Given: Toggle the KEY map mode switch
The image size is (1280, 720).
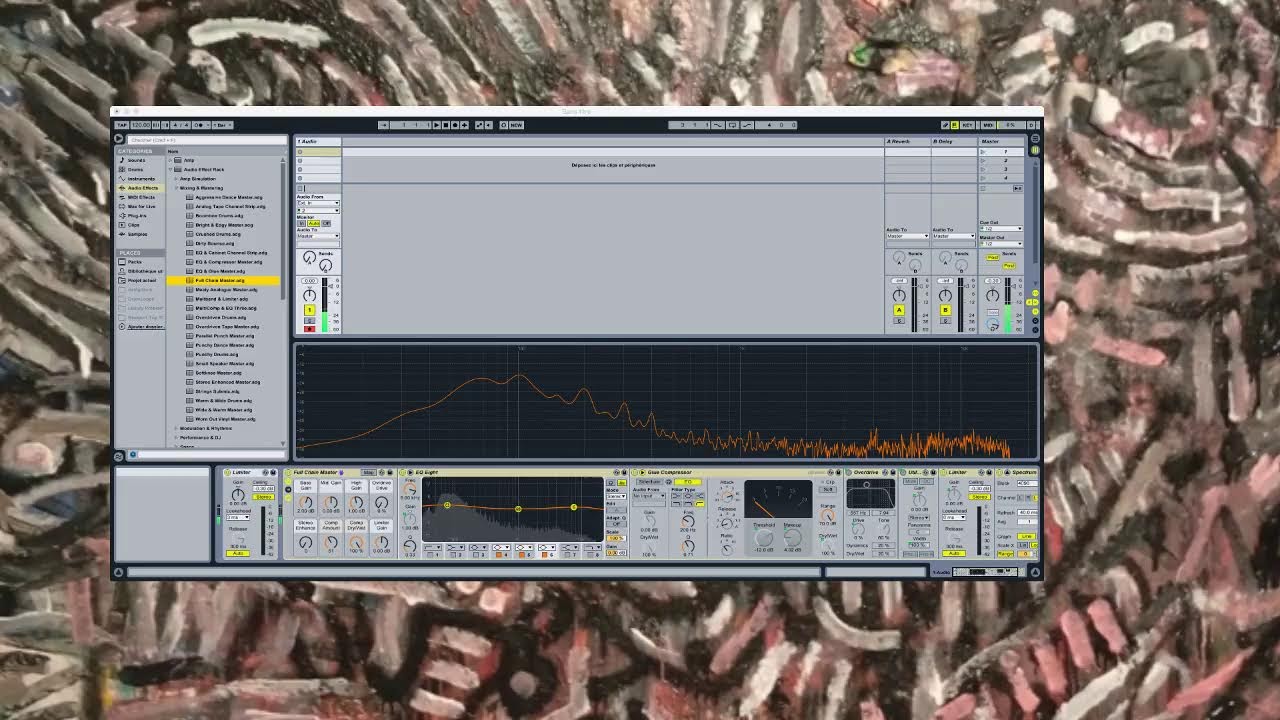Looking at the screenshot, I should (x=967, y=125).
